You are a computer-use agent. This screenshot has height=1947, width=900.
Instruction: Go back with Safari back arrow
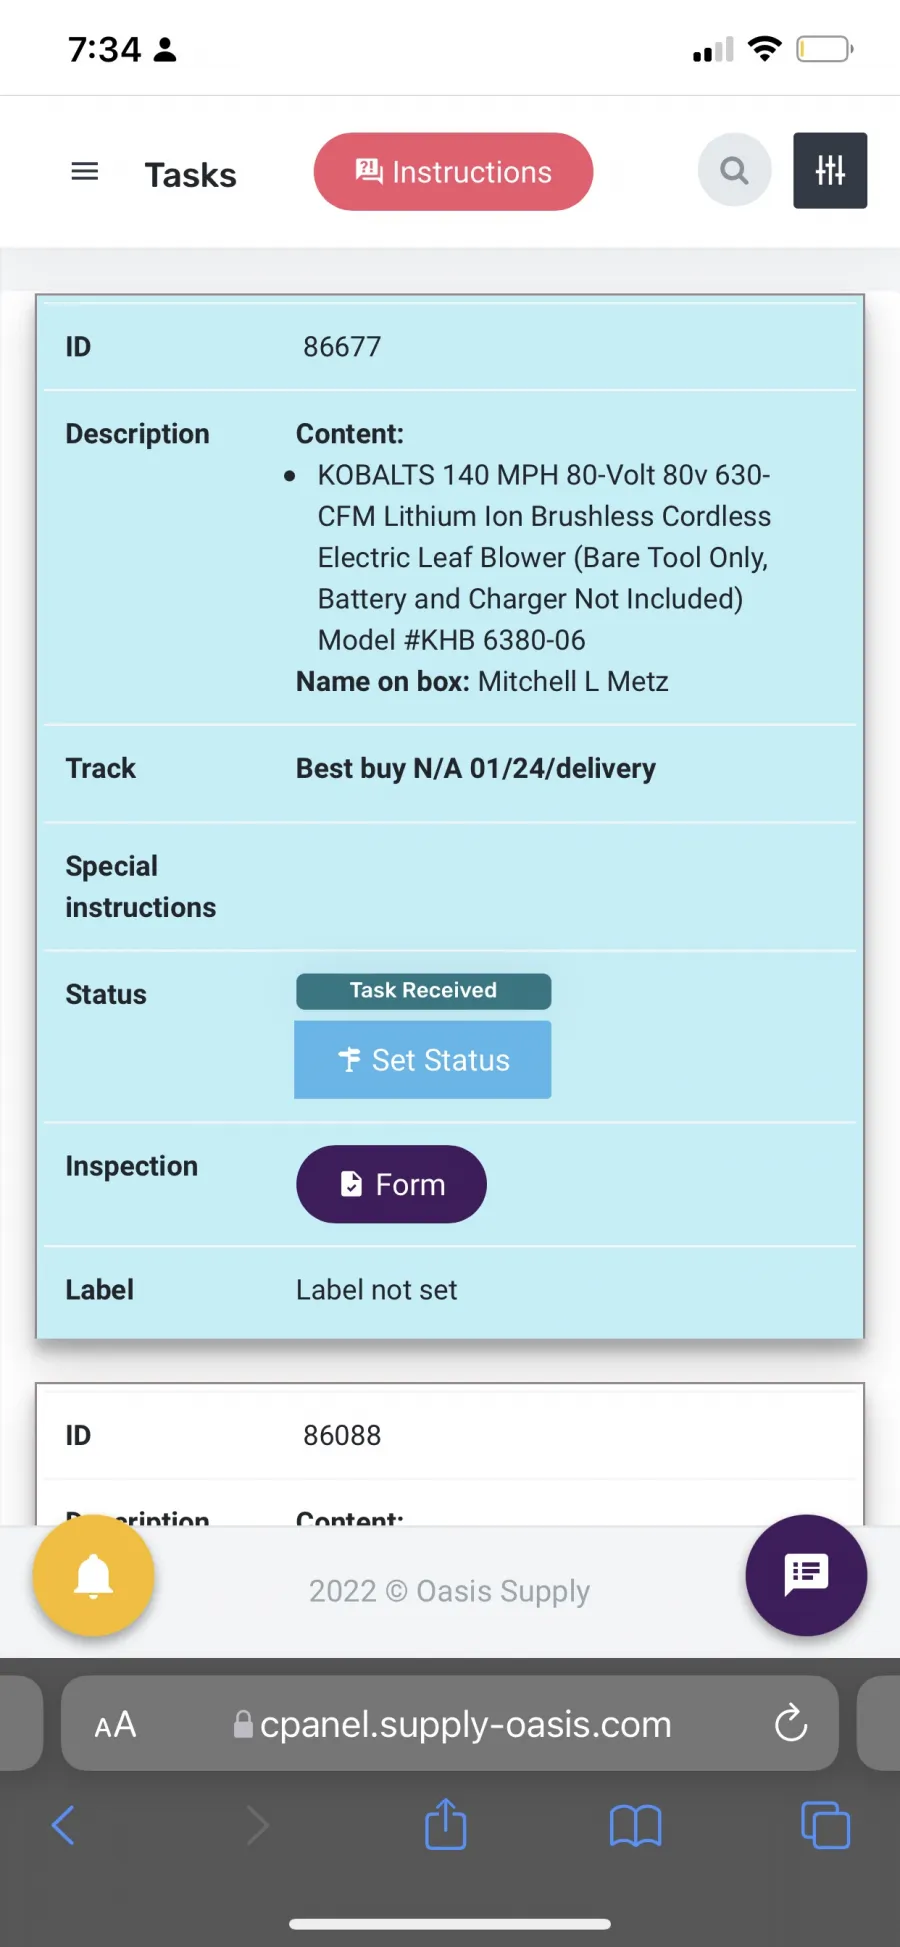63,1825
